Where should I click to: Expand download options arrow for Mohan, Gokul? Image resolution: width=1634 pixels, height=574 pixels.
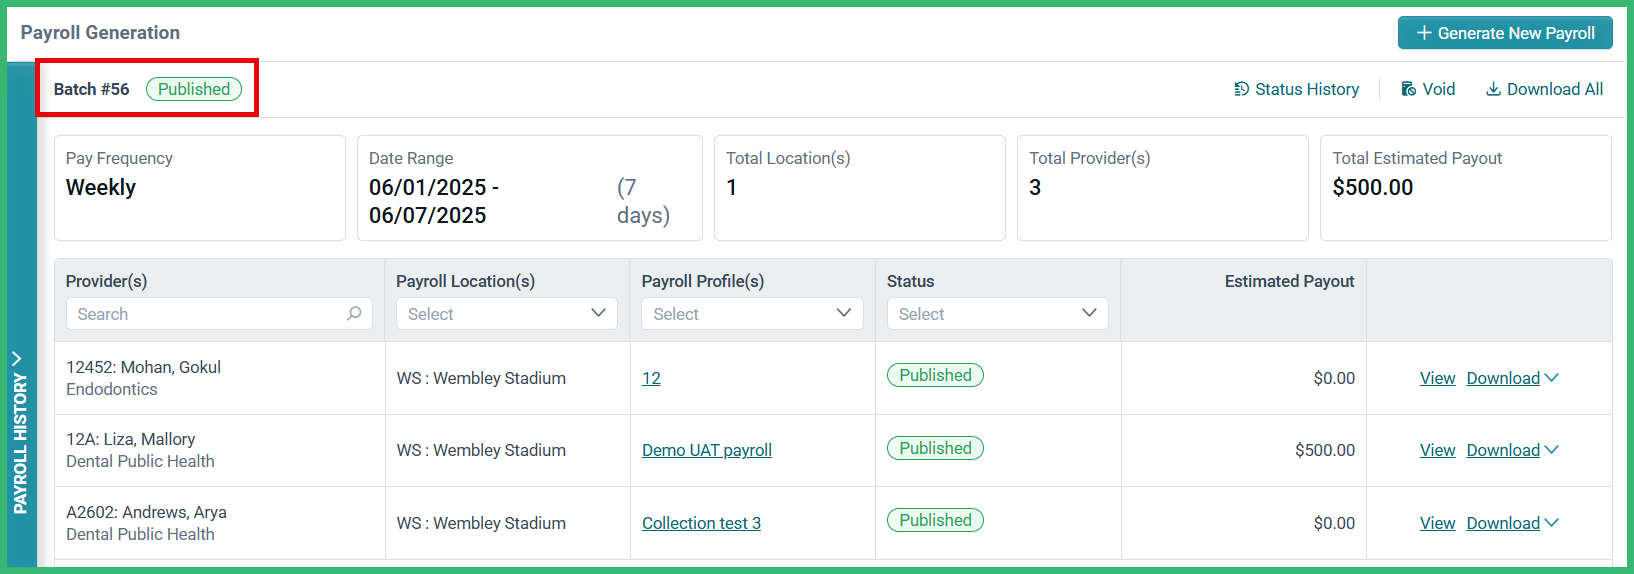pos(1552,378)
